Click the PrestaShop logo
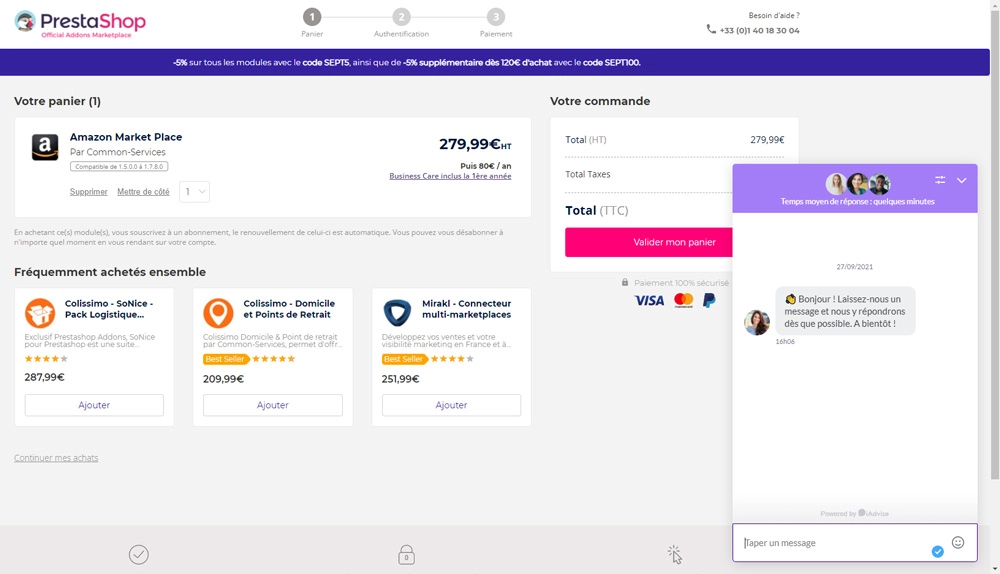This screenshot has height=574, width=1000. point(80,24)
